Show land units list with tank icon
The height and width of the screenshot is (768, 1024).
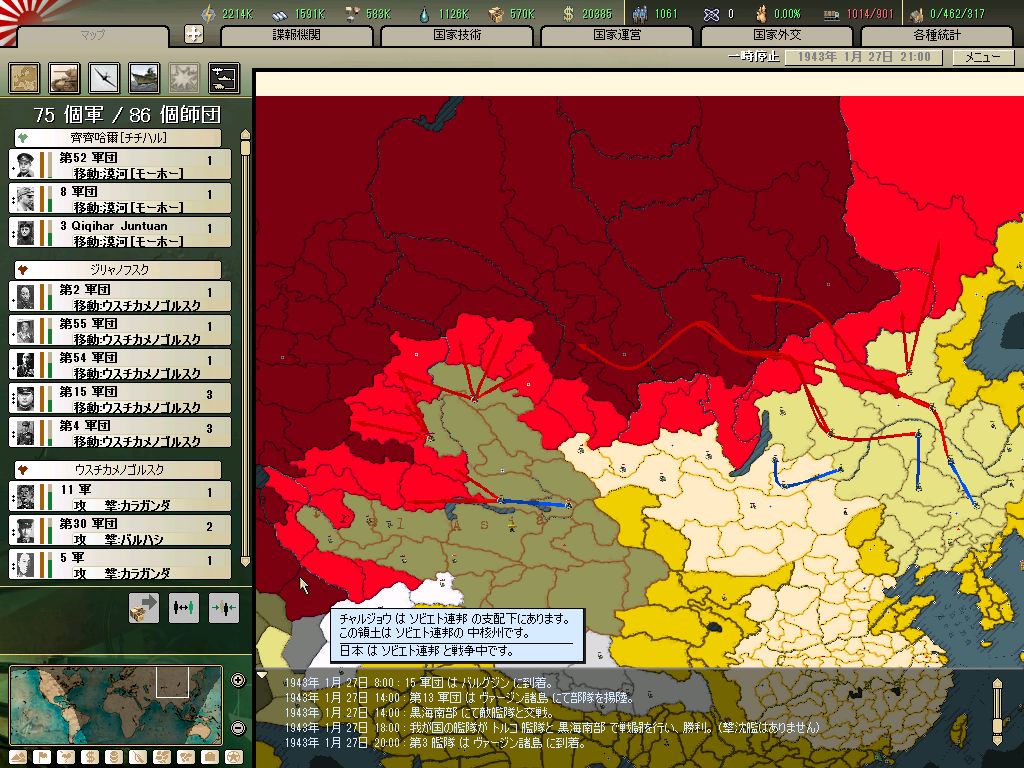pos(64,78)
